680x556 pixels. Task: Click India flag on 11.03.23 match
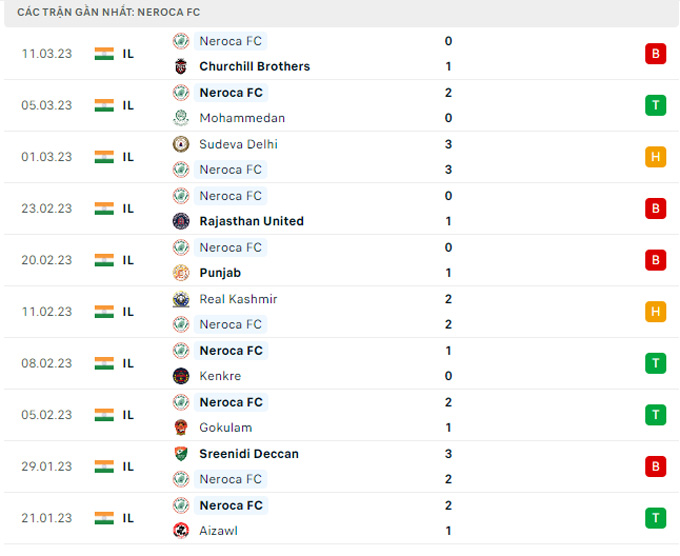(104, 54)
